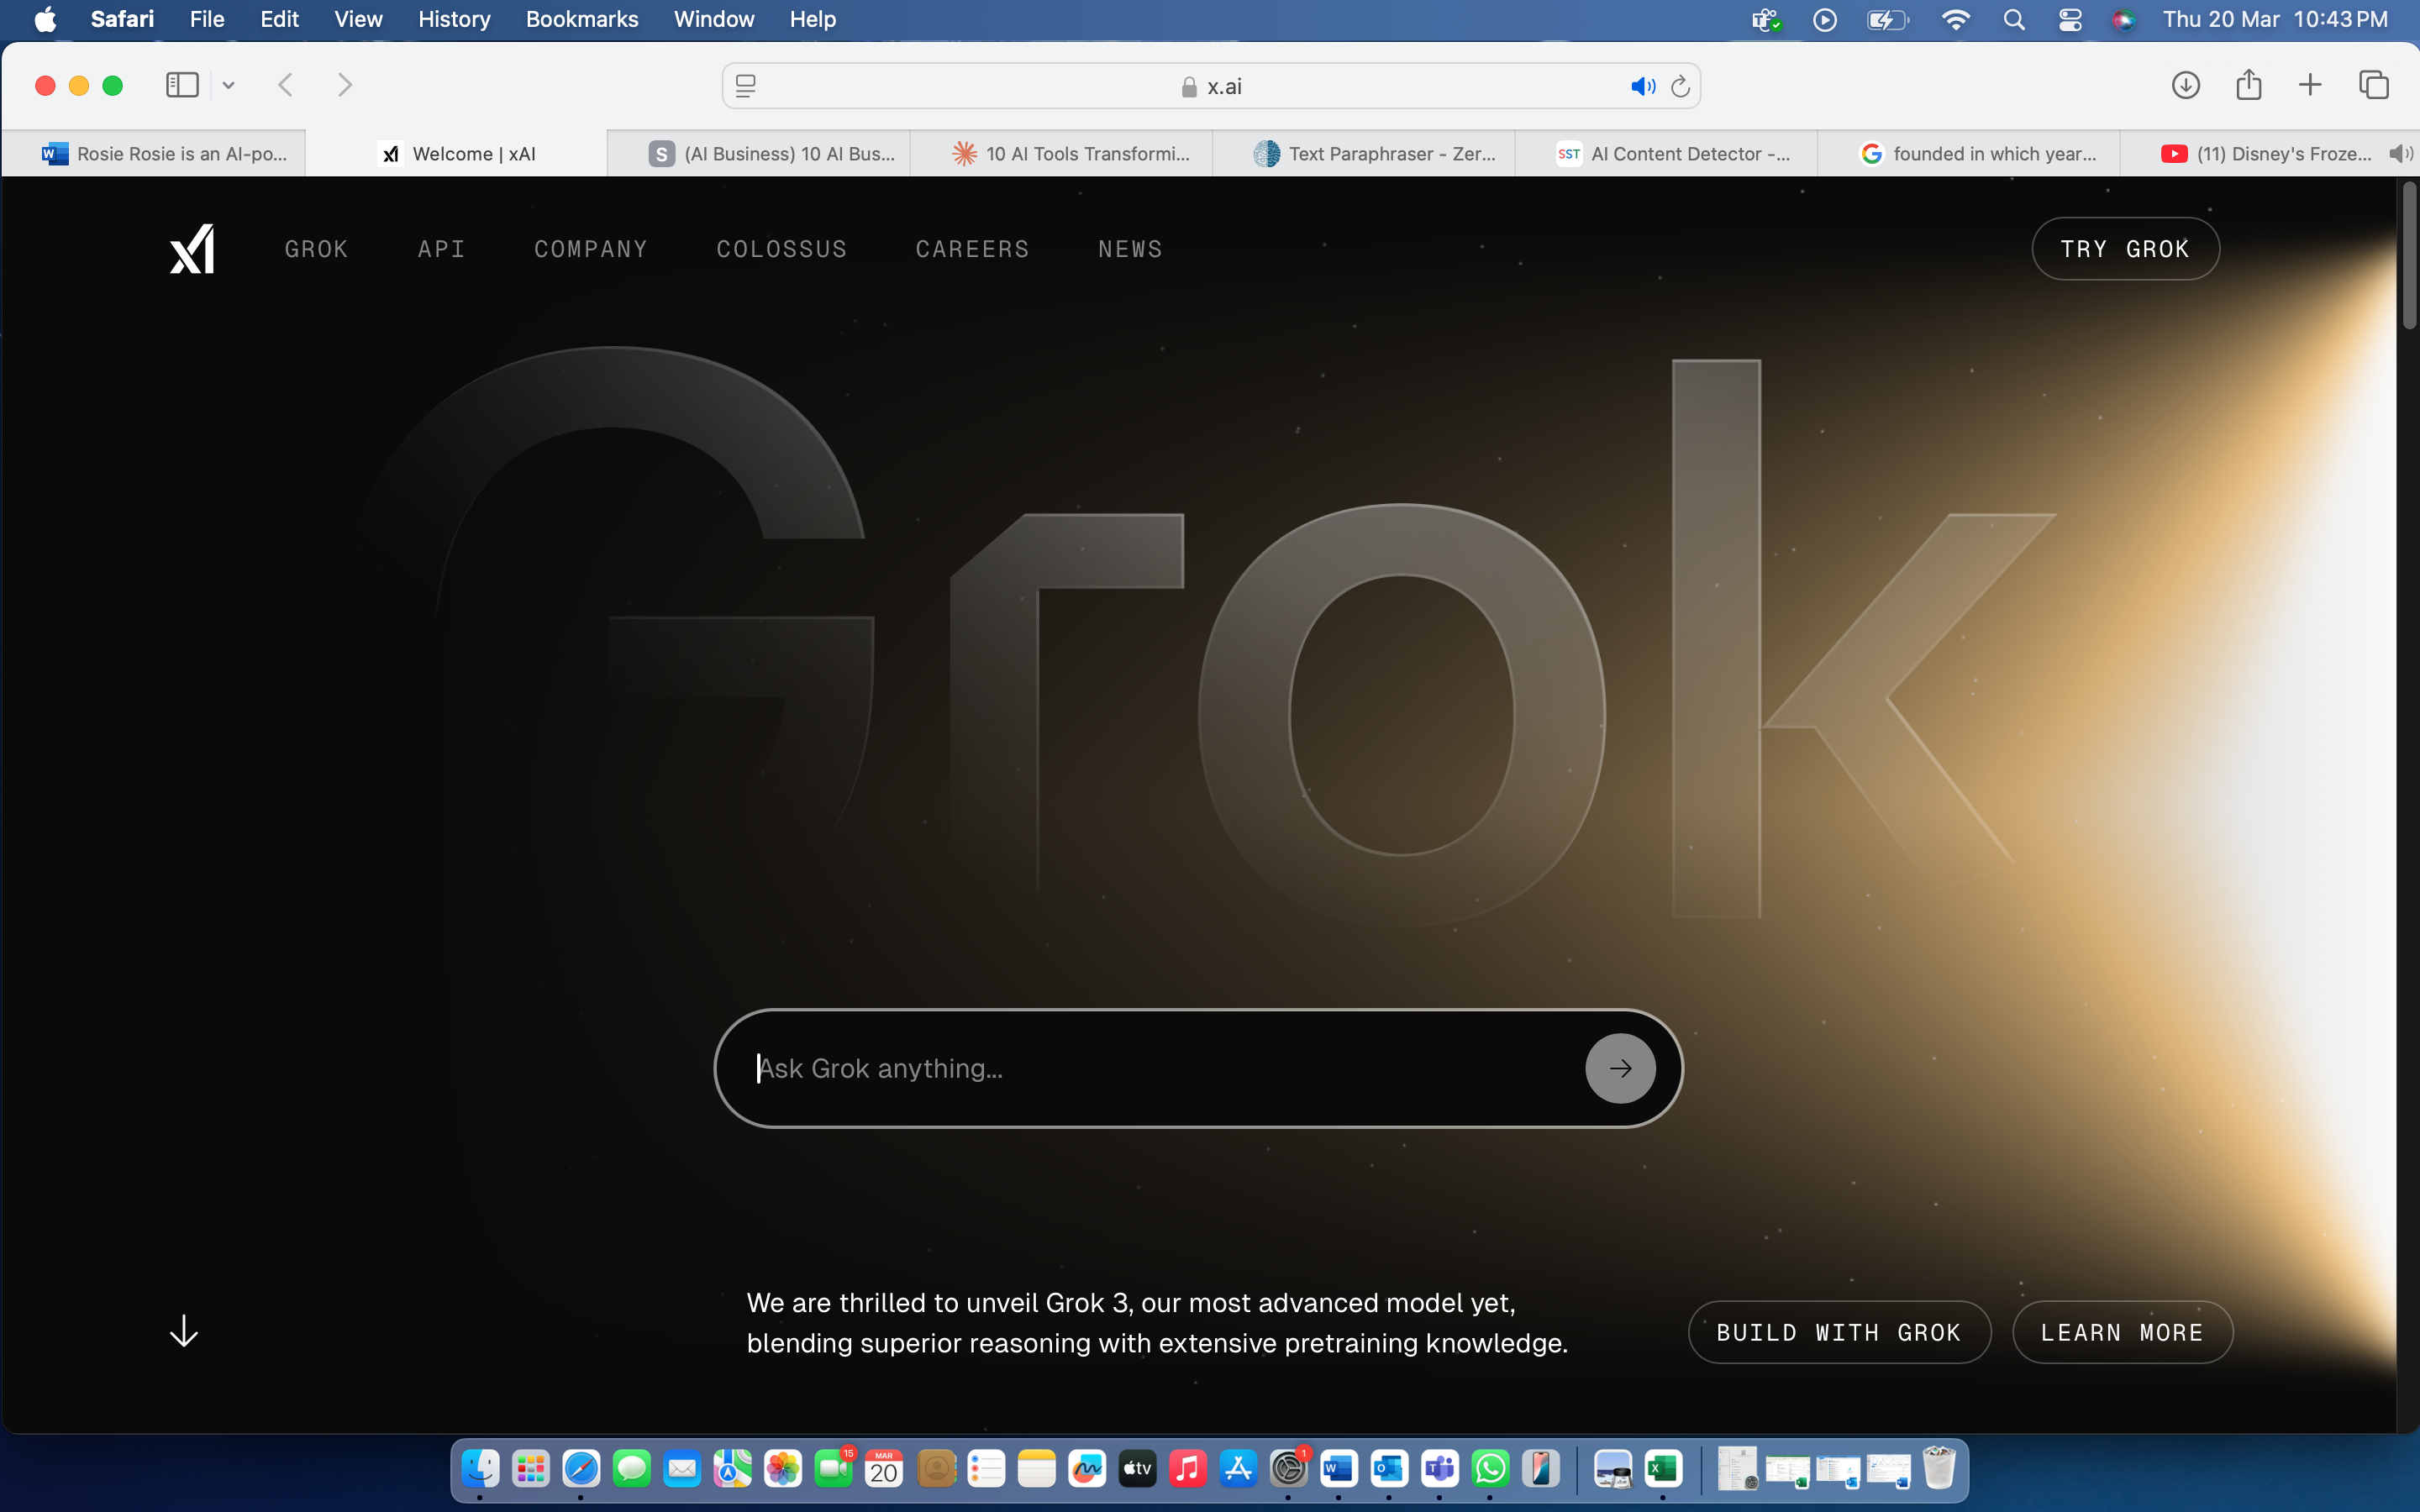The width and height of the screenshot is (2420, 1512).
Task: Submit the Grok prompt with arrow button
Action: [1620, 1068]
